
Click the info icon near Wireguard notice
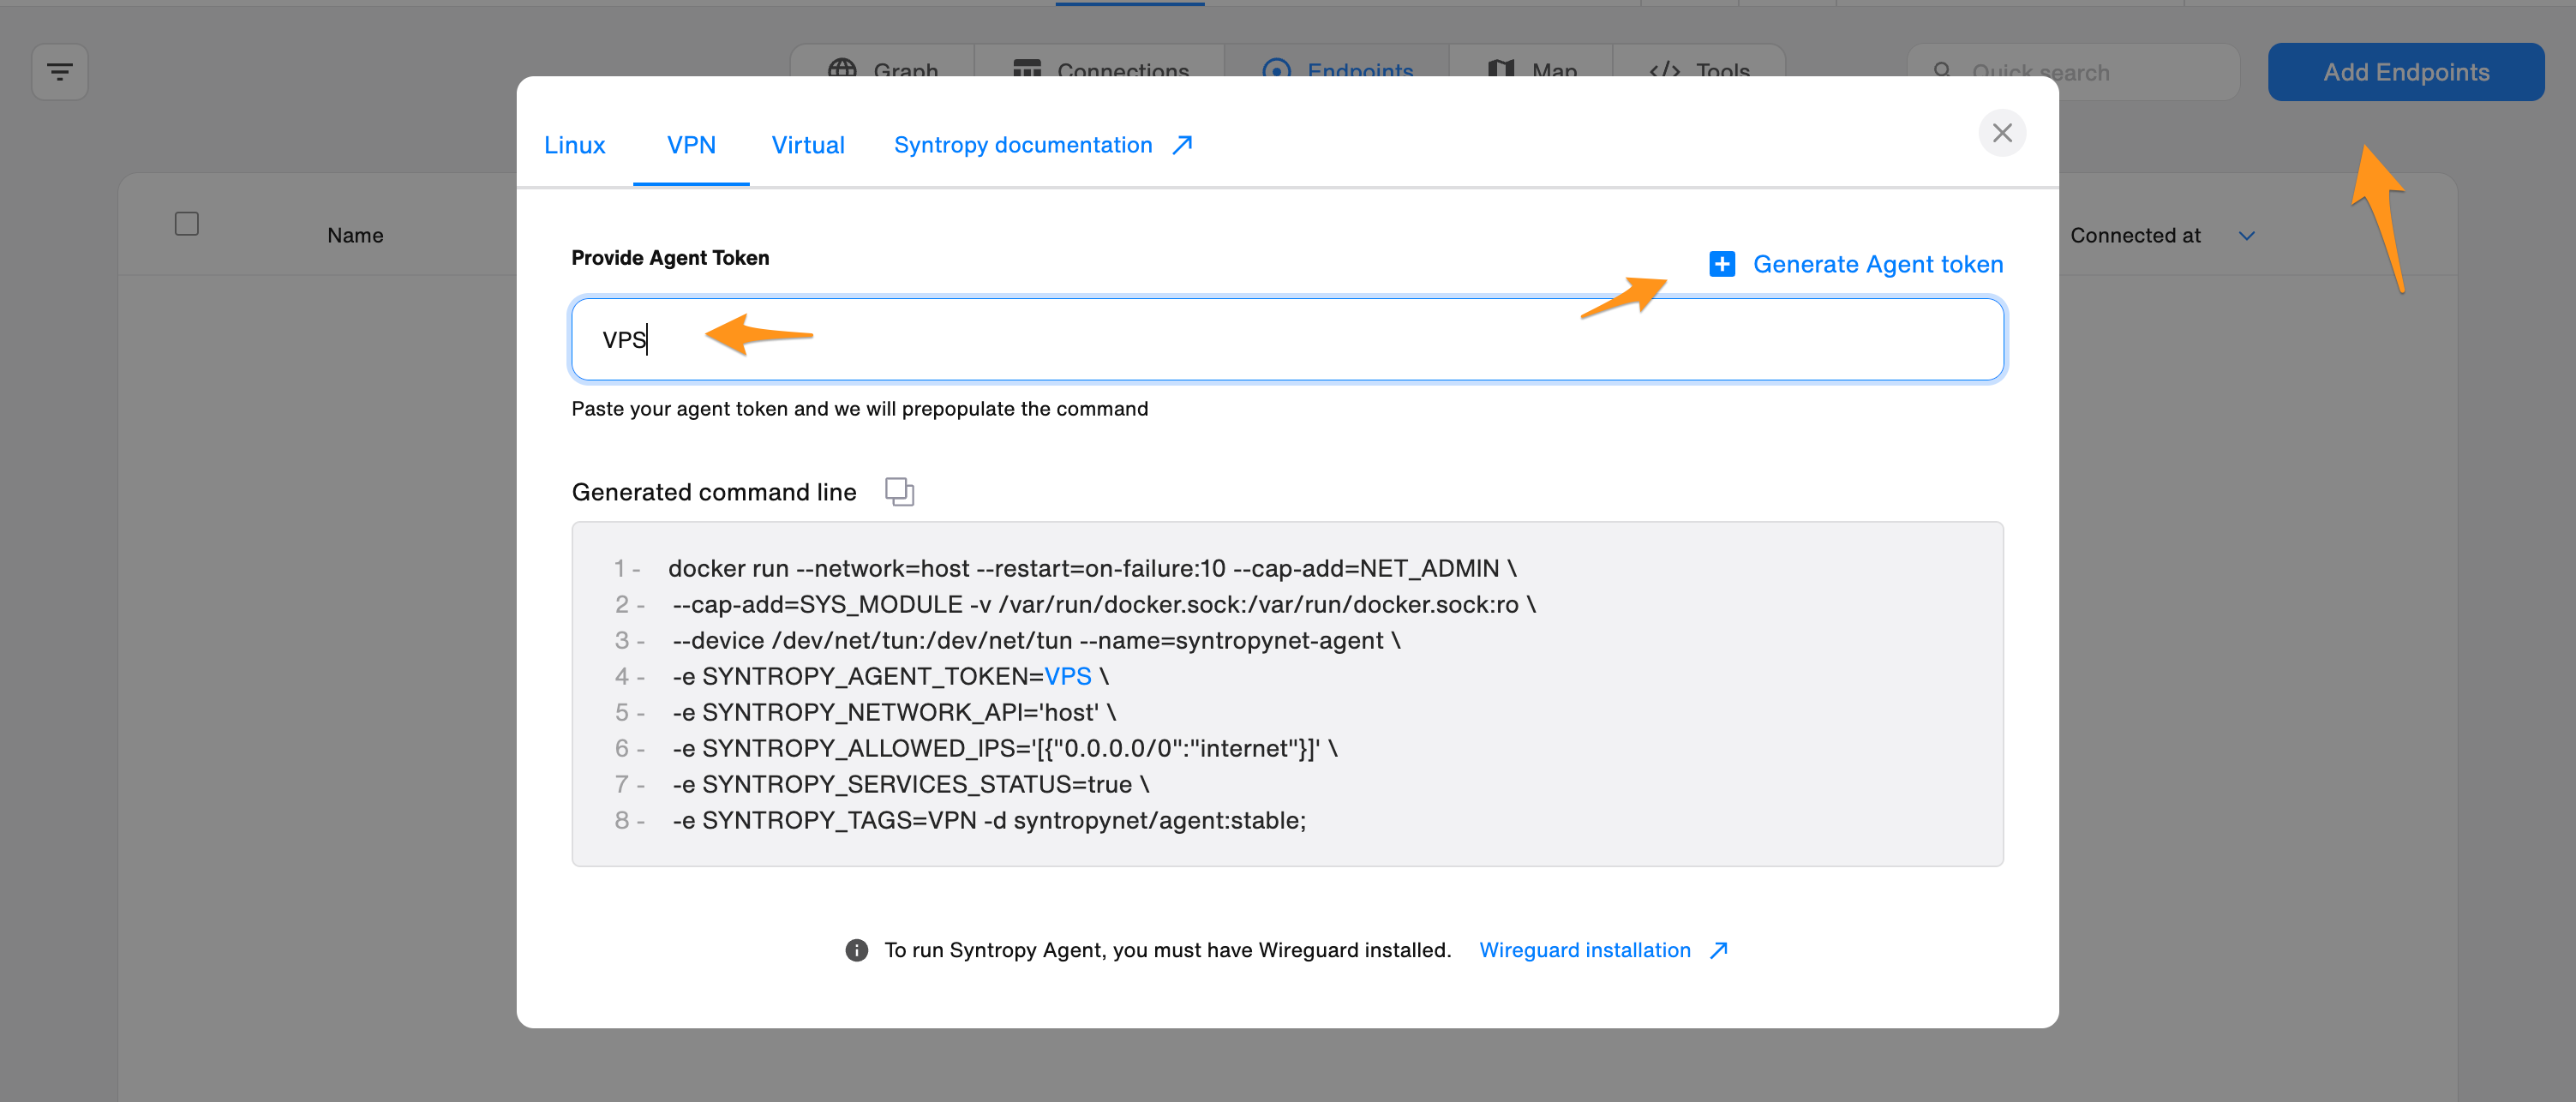tap(856, 950)
